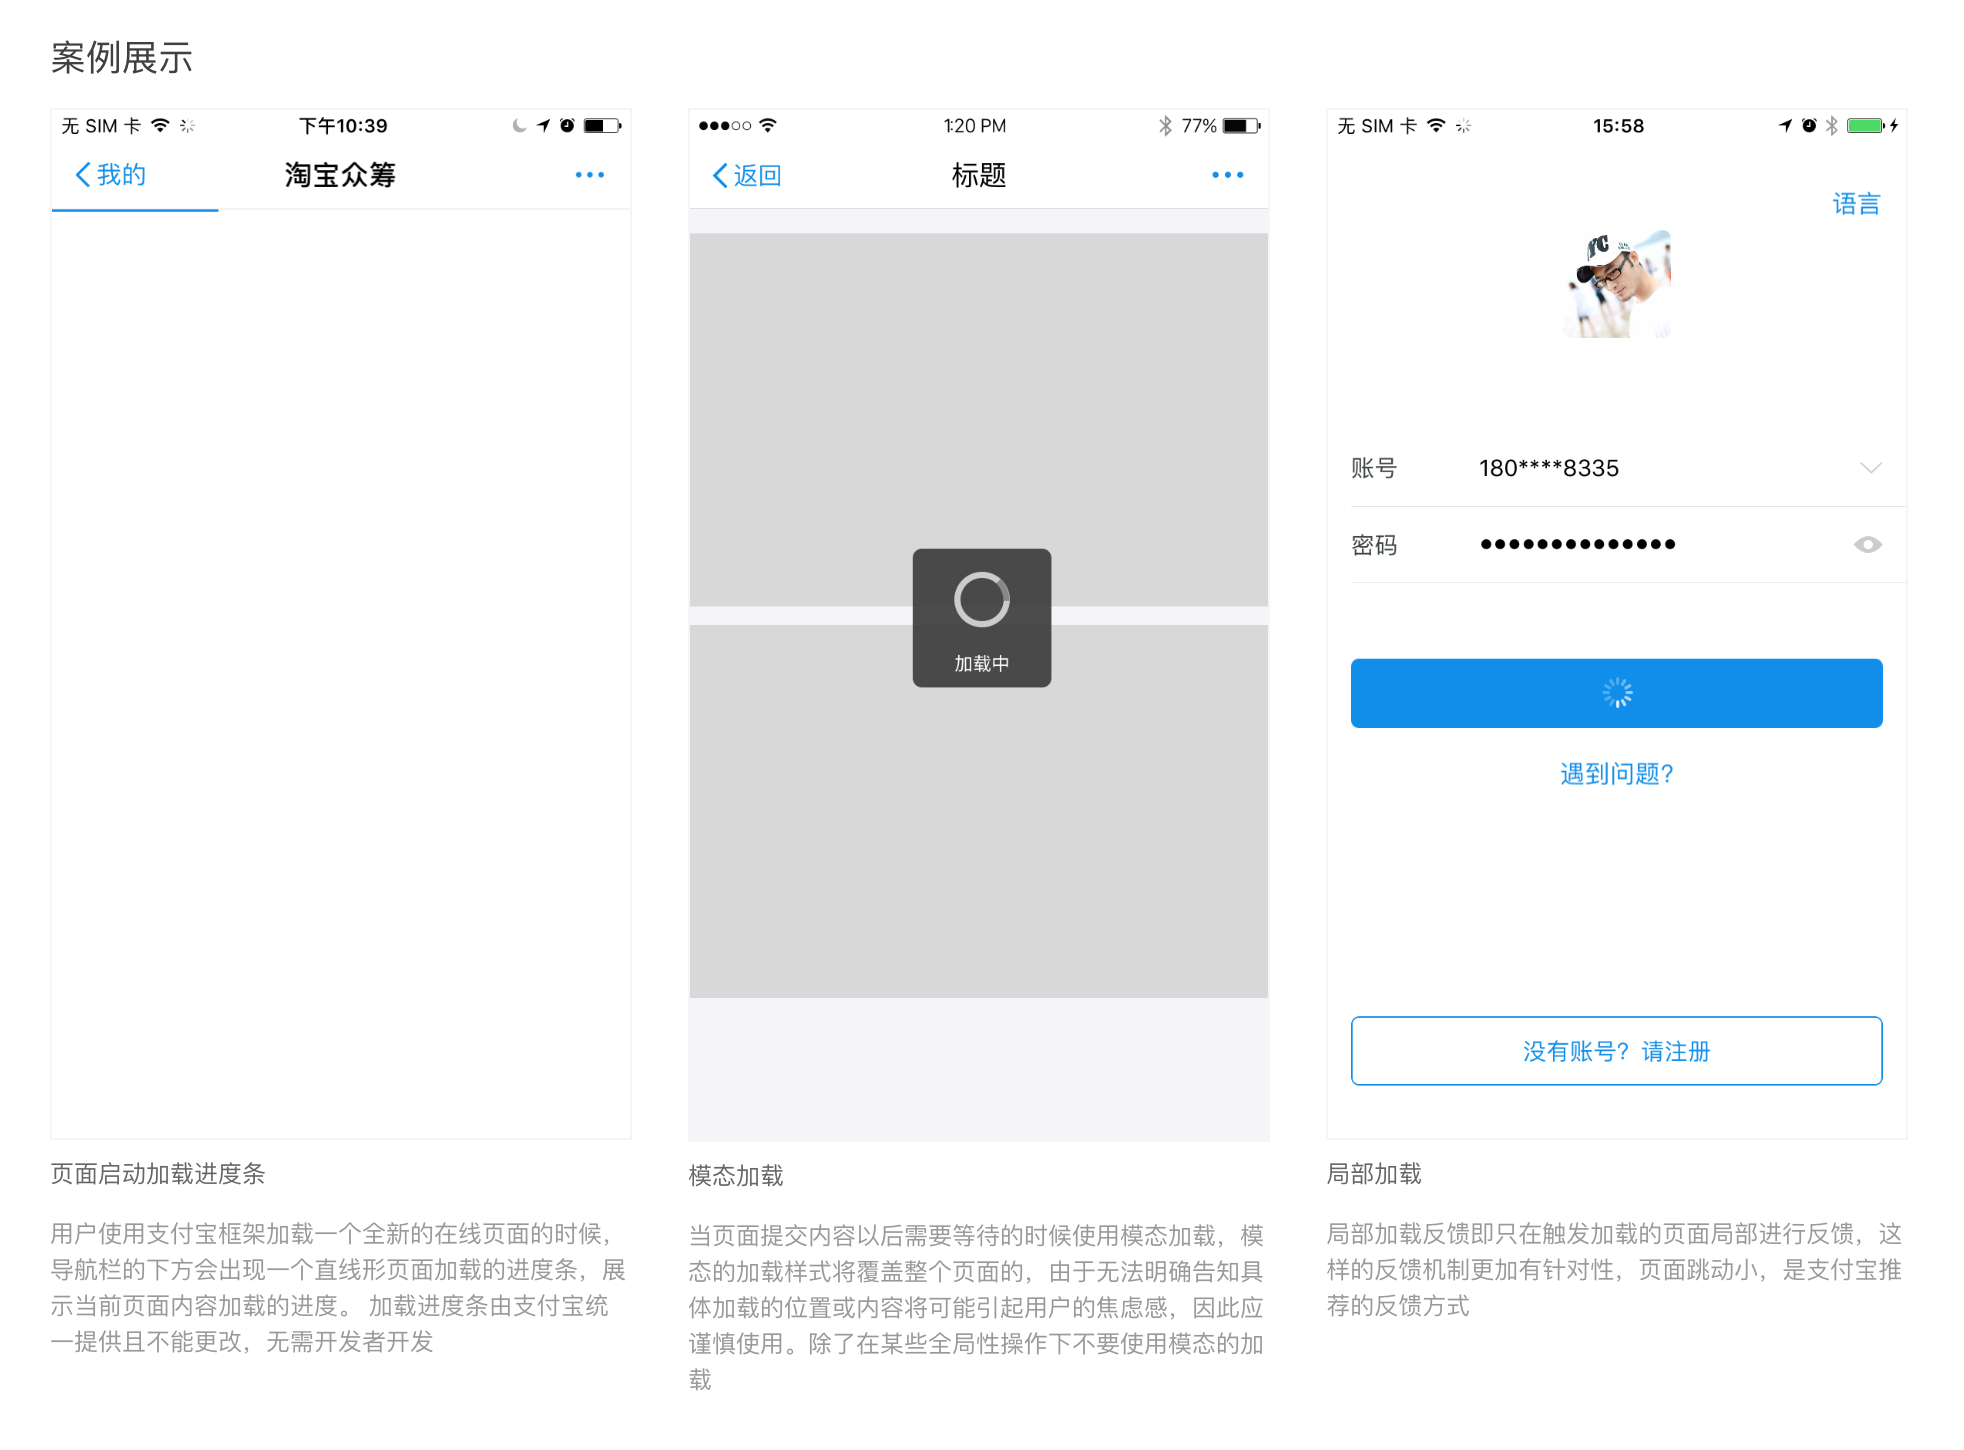This screenshot has width=1964, height=1450.
Task: Tap the battery icon in the 下午10:39 status bar
Action: tap(603, 125)
